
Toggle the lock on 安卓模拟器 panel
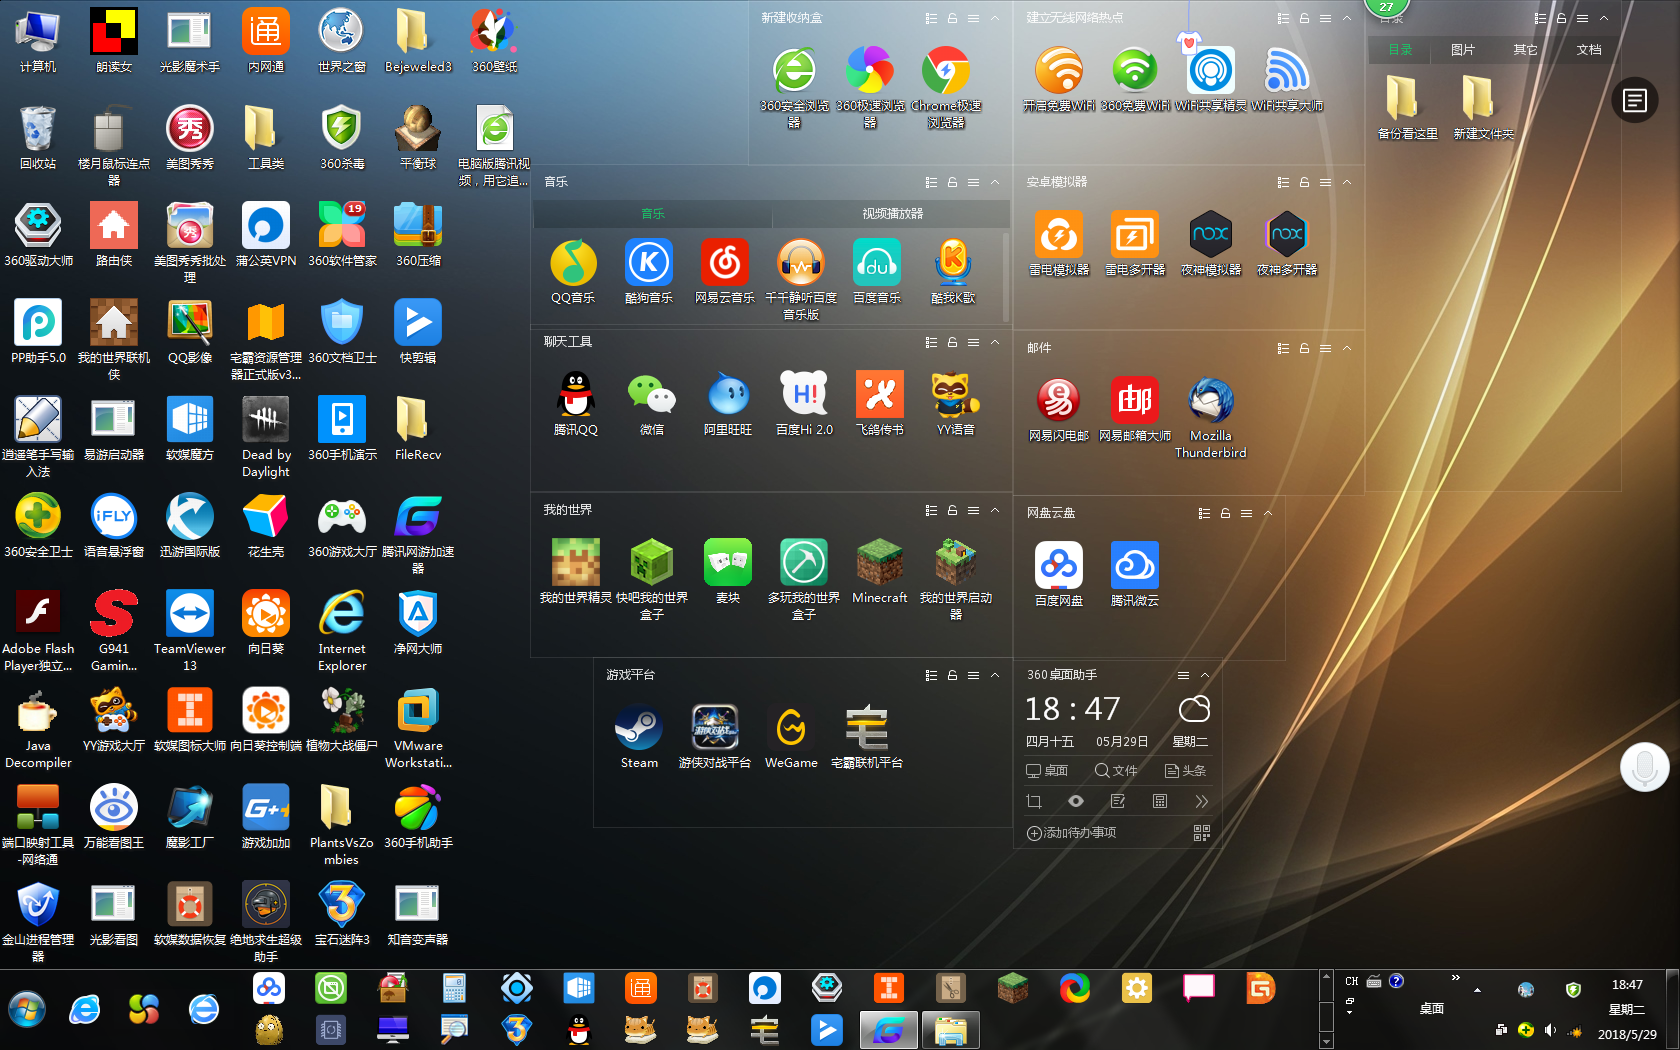tap(1304, 182)
